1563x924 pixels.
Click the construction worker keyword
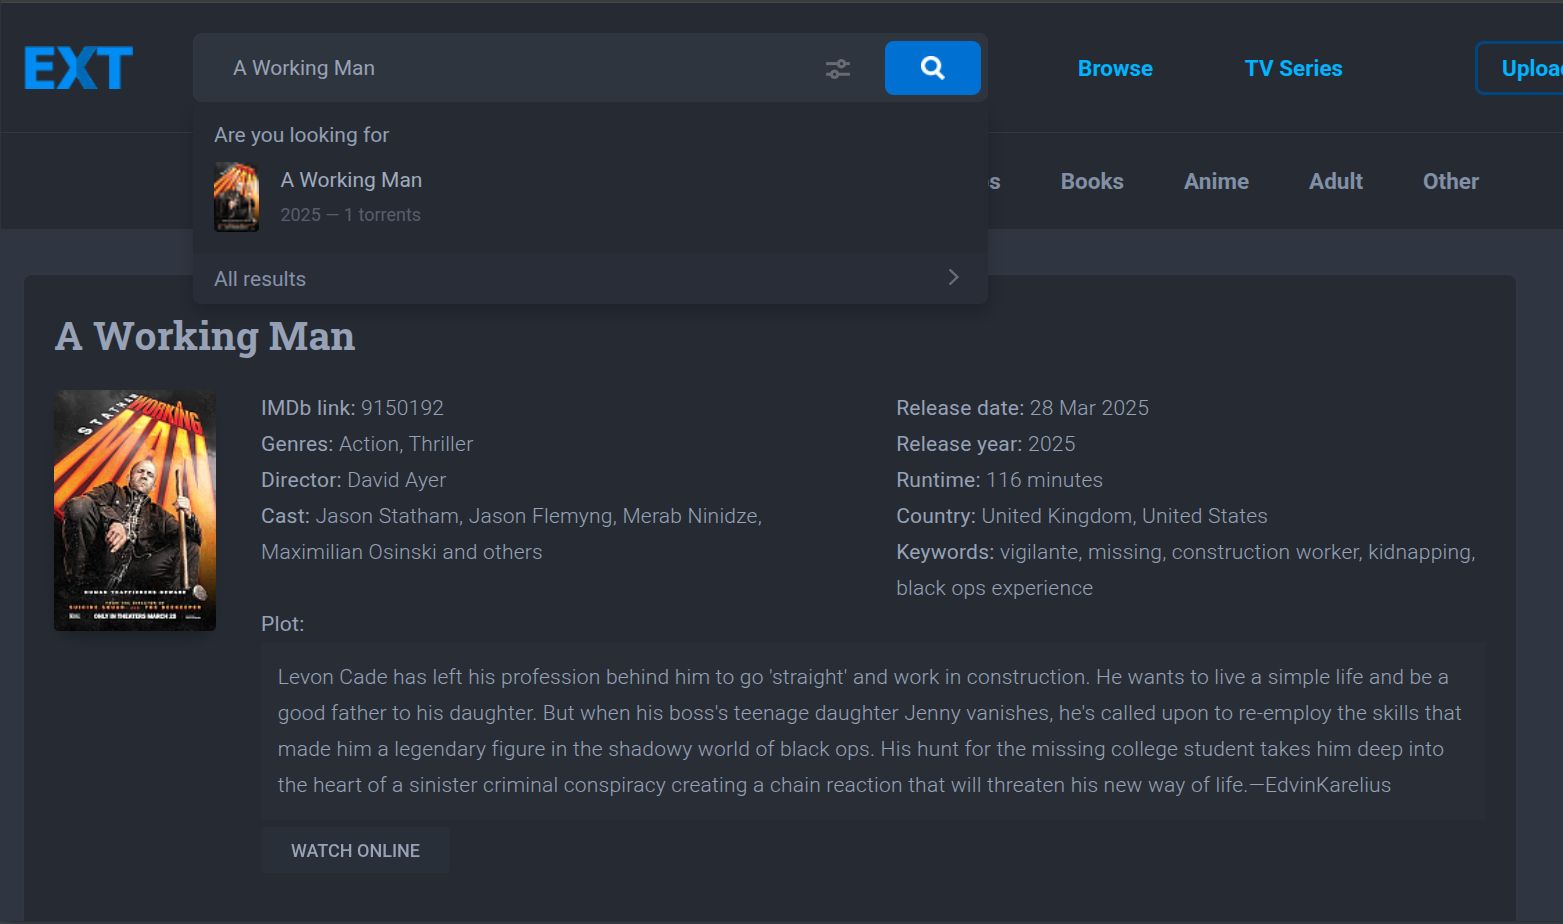pos(1265,552)
